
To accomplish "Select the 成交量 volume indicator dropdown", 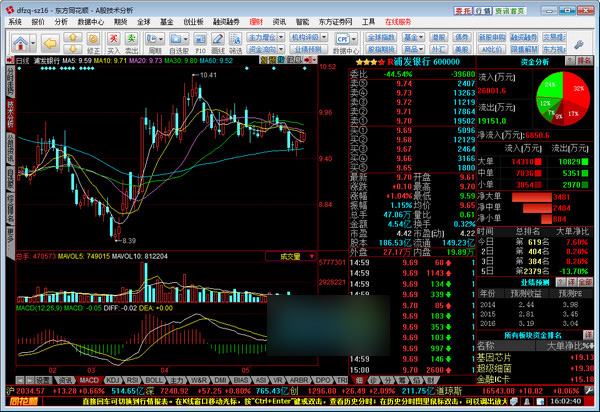I will [x=290, y=256].
